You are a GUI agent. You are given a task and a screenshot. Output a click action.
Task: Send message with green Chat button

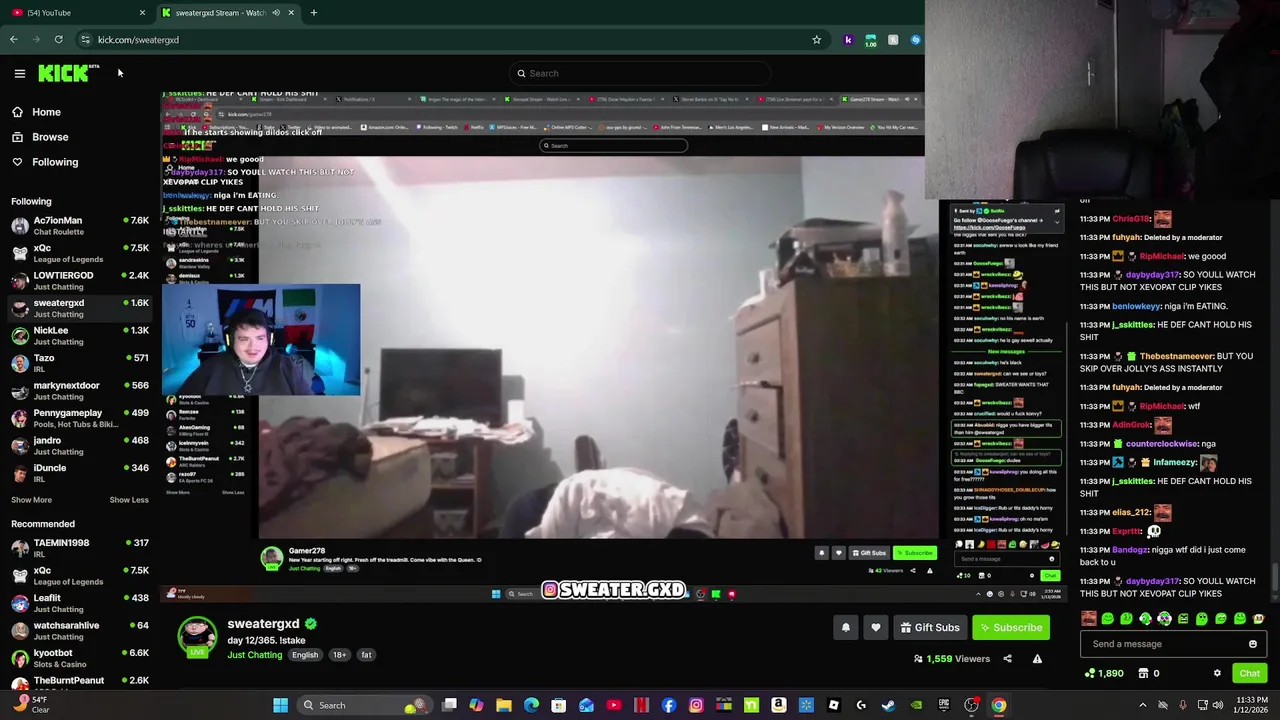pyautogui.click(x=1249, y=674)
